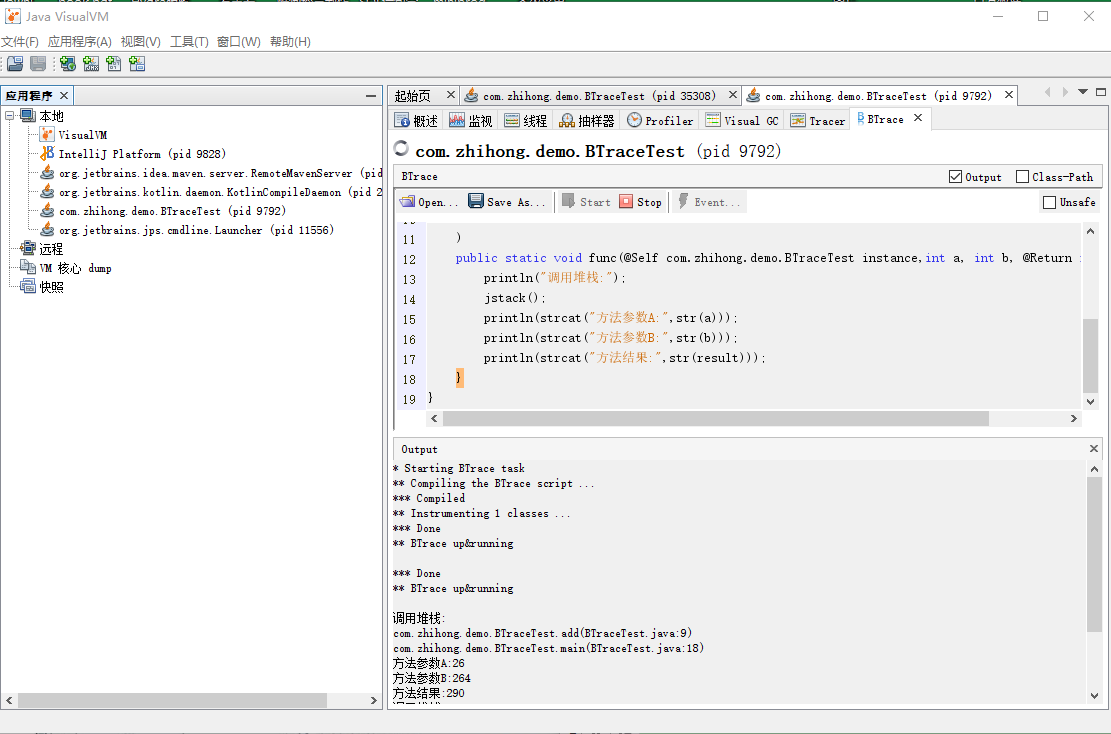Uncheck the Output checkbox
This screenshot has width=1111, height=734.
pos(955,176)
